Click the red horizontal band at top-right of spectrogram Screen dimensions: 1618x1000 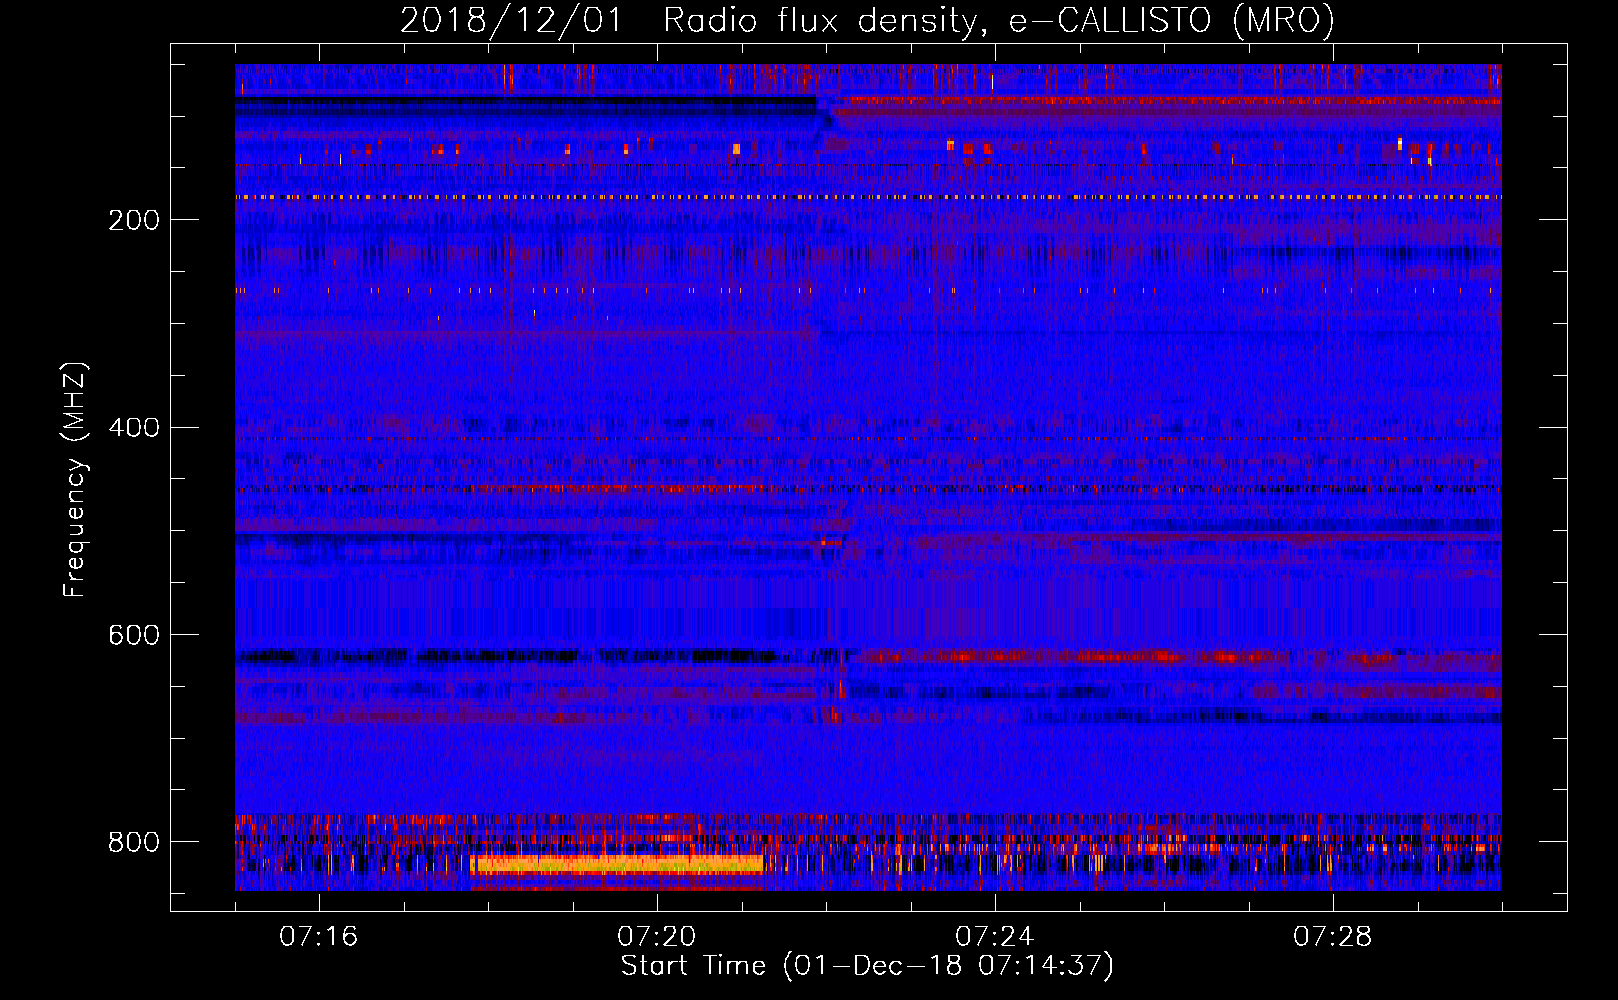1200,102
